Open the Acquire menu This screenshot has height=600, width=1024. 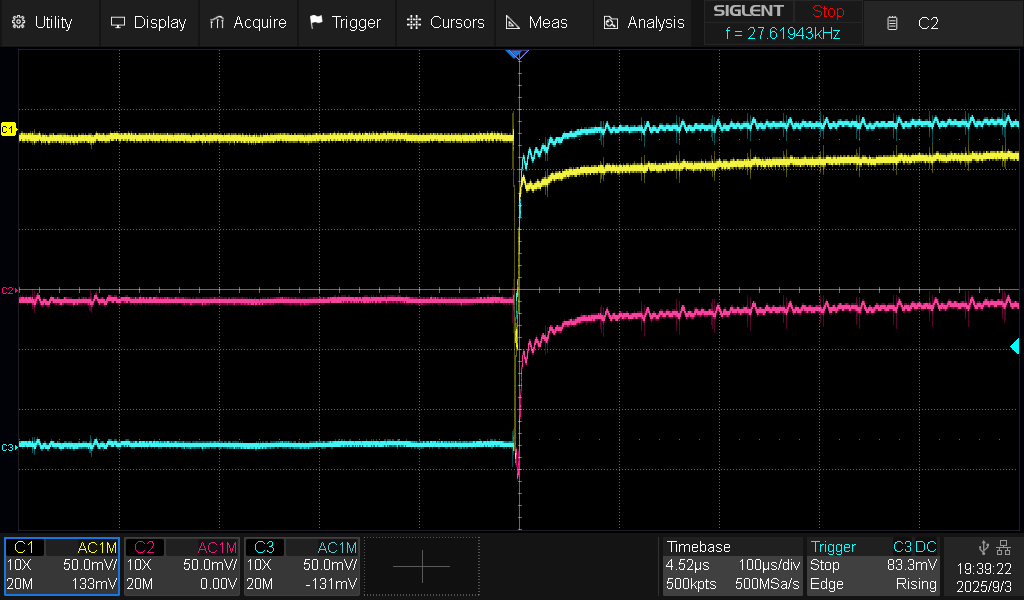(x=248, y=22)
